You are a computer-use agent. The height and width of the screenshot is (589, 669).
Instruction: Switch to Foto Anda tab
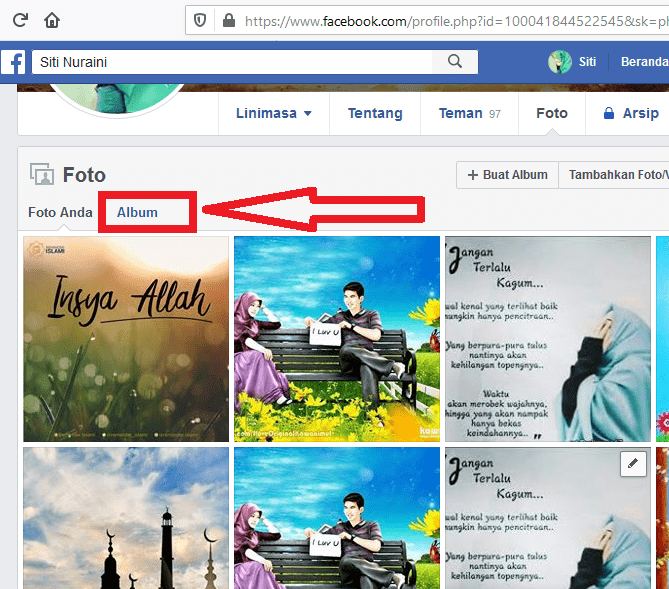click(x=60, y=212)
